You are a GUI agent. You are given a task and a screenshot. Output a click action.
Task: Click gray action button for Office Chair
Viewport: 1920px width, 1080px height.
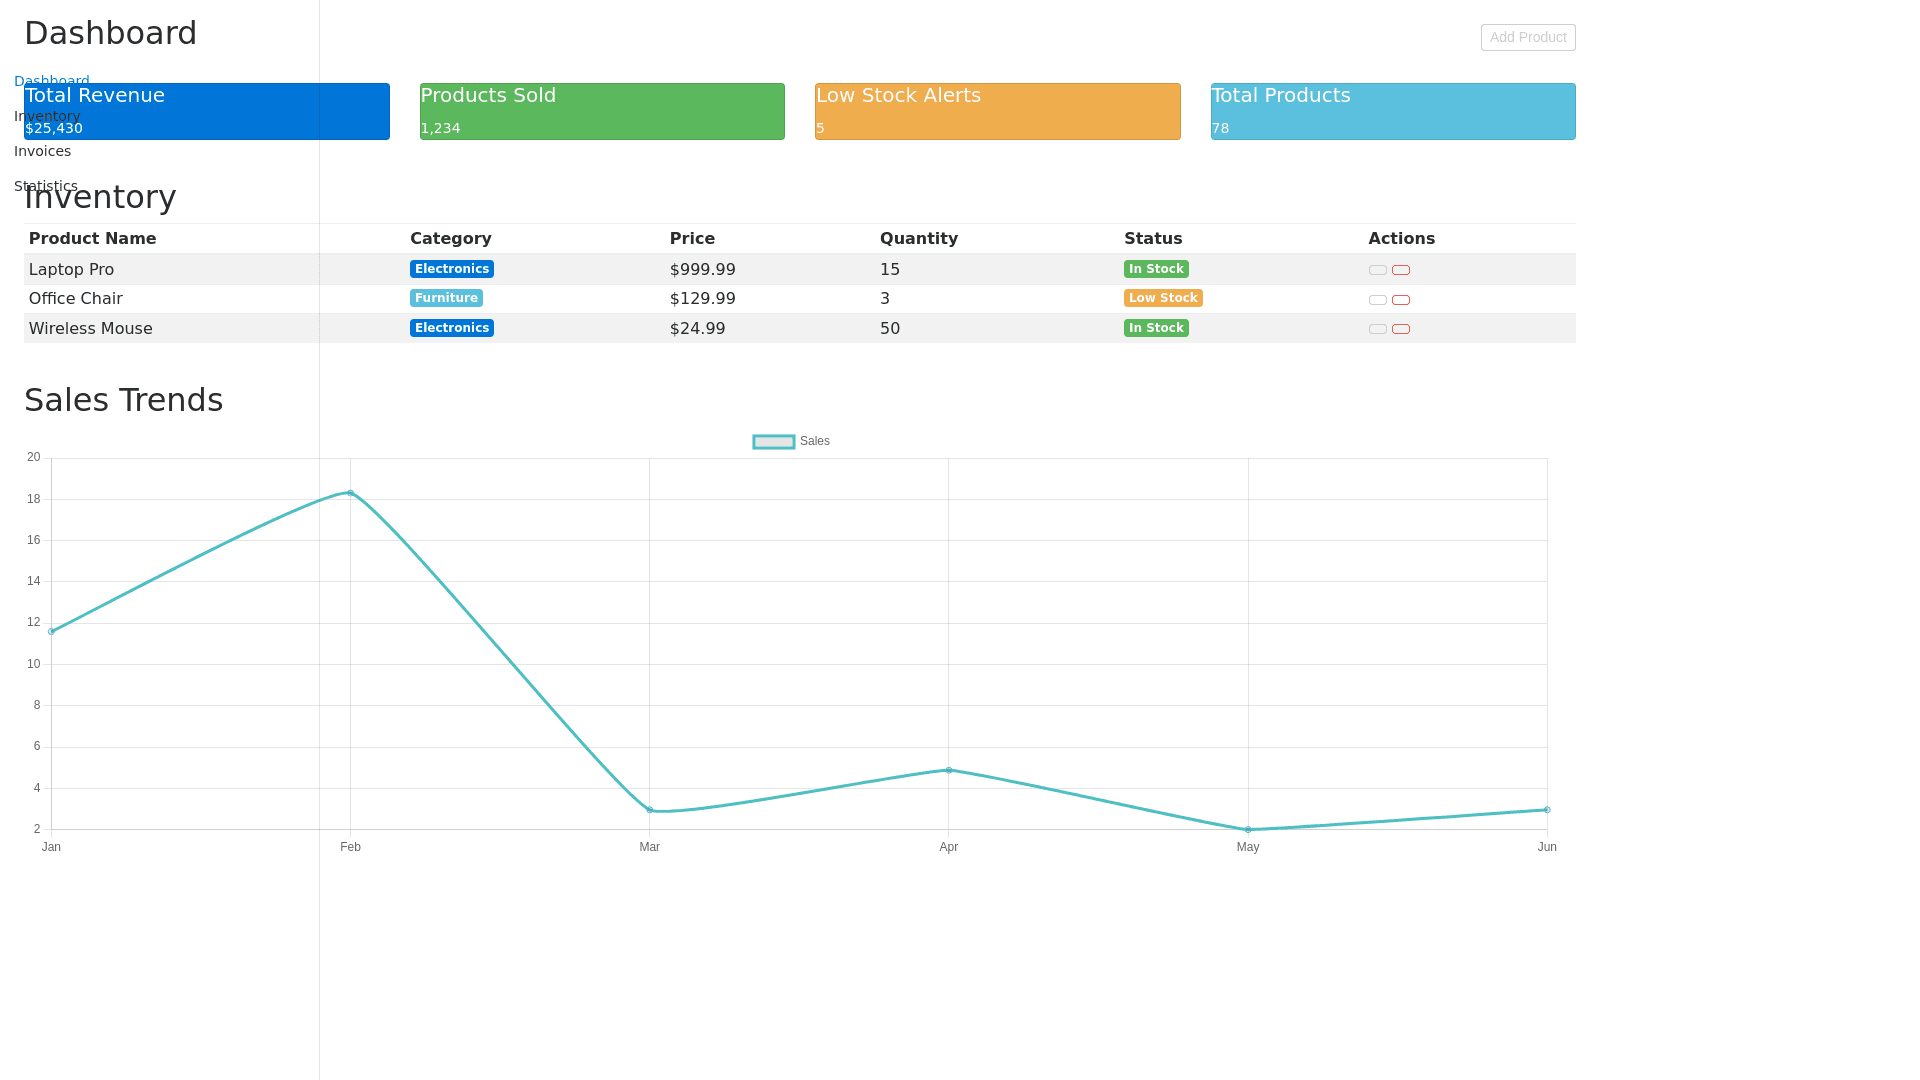click(x=1377, y=300)
